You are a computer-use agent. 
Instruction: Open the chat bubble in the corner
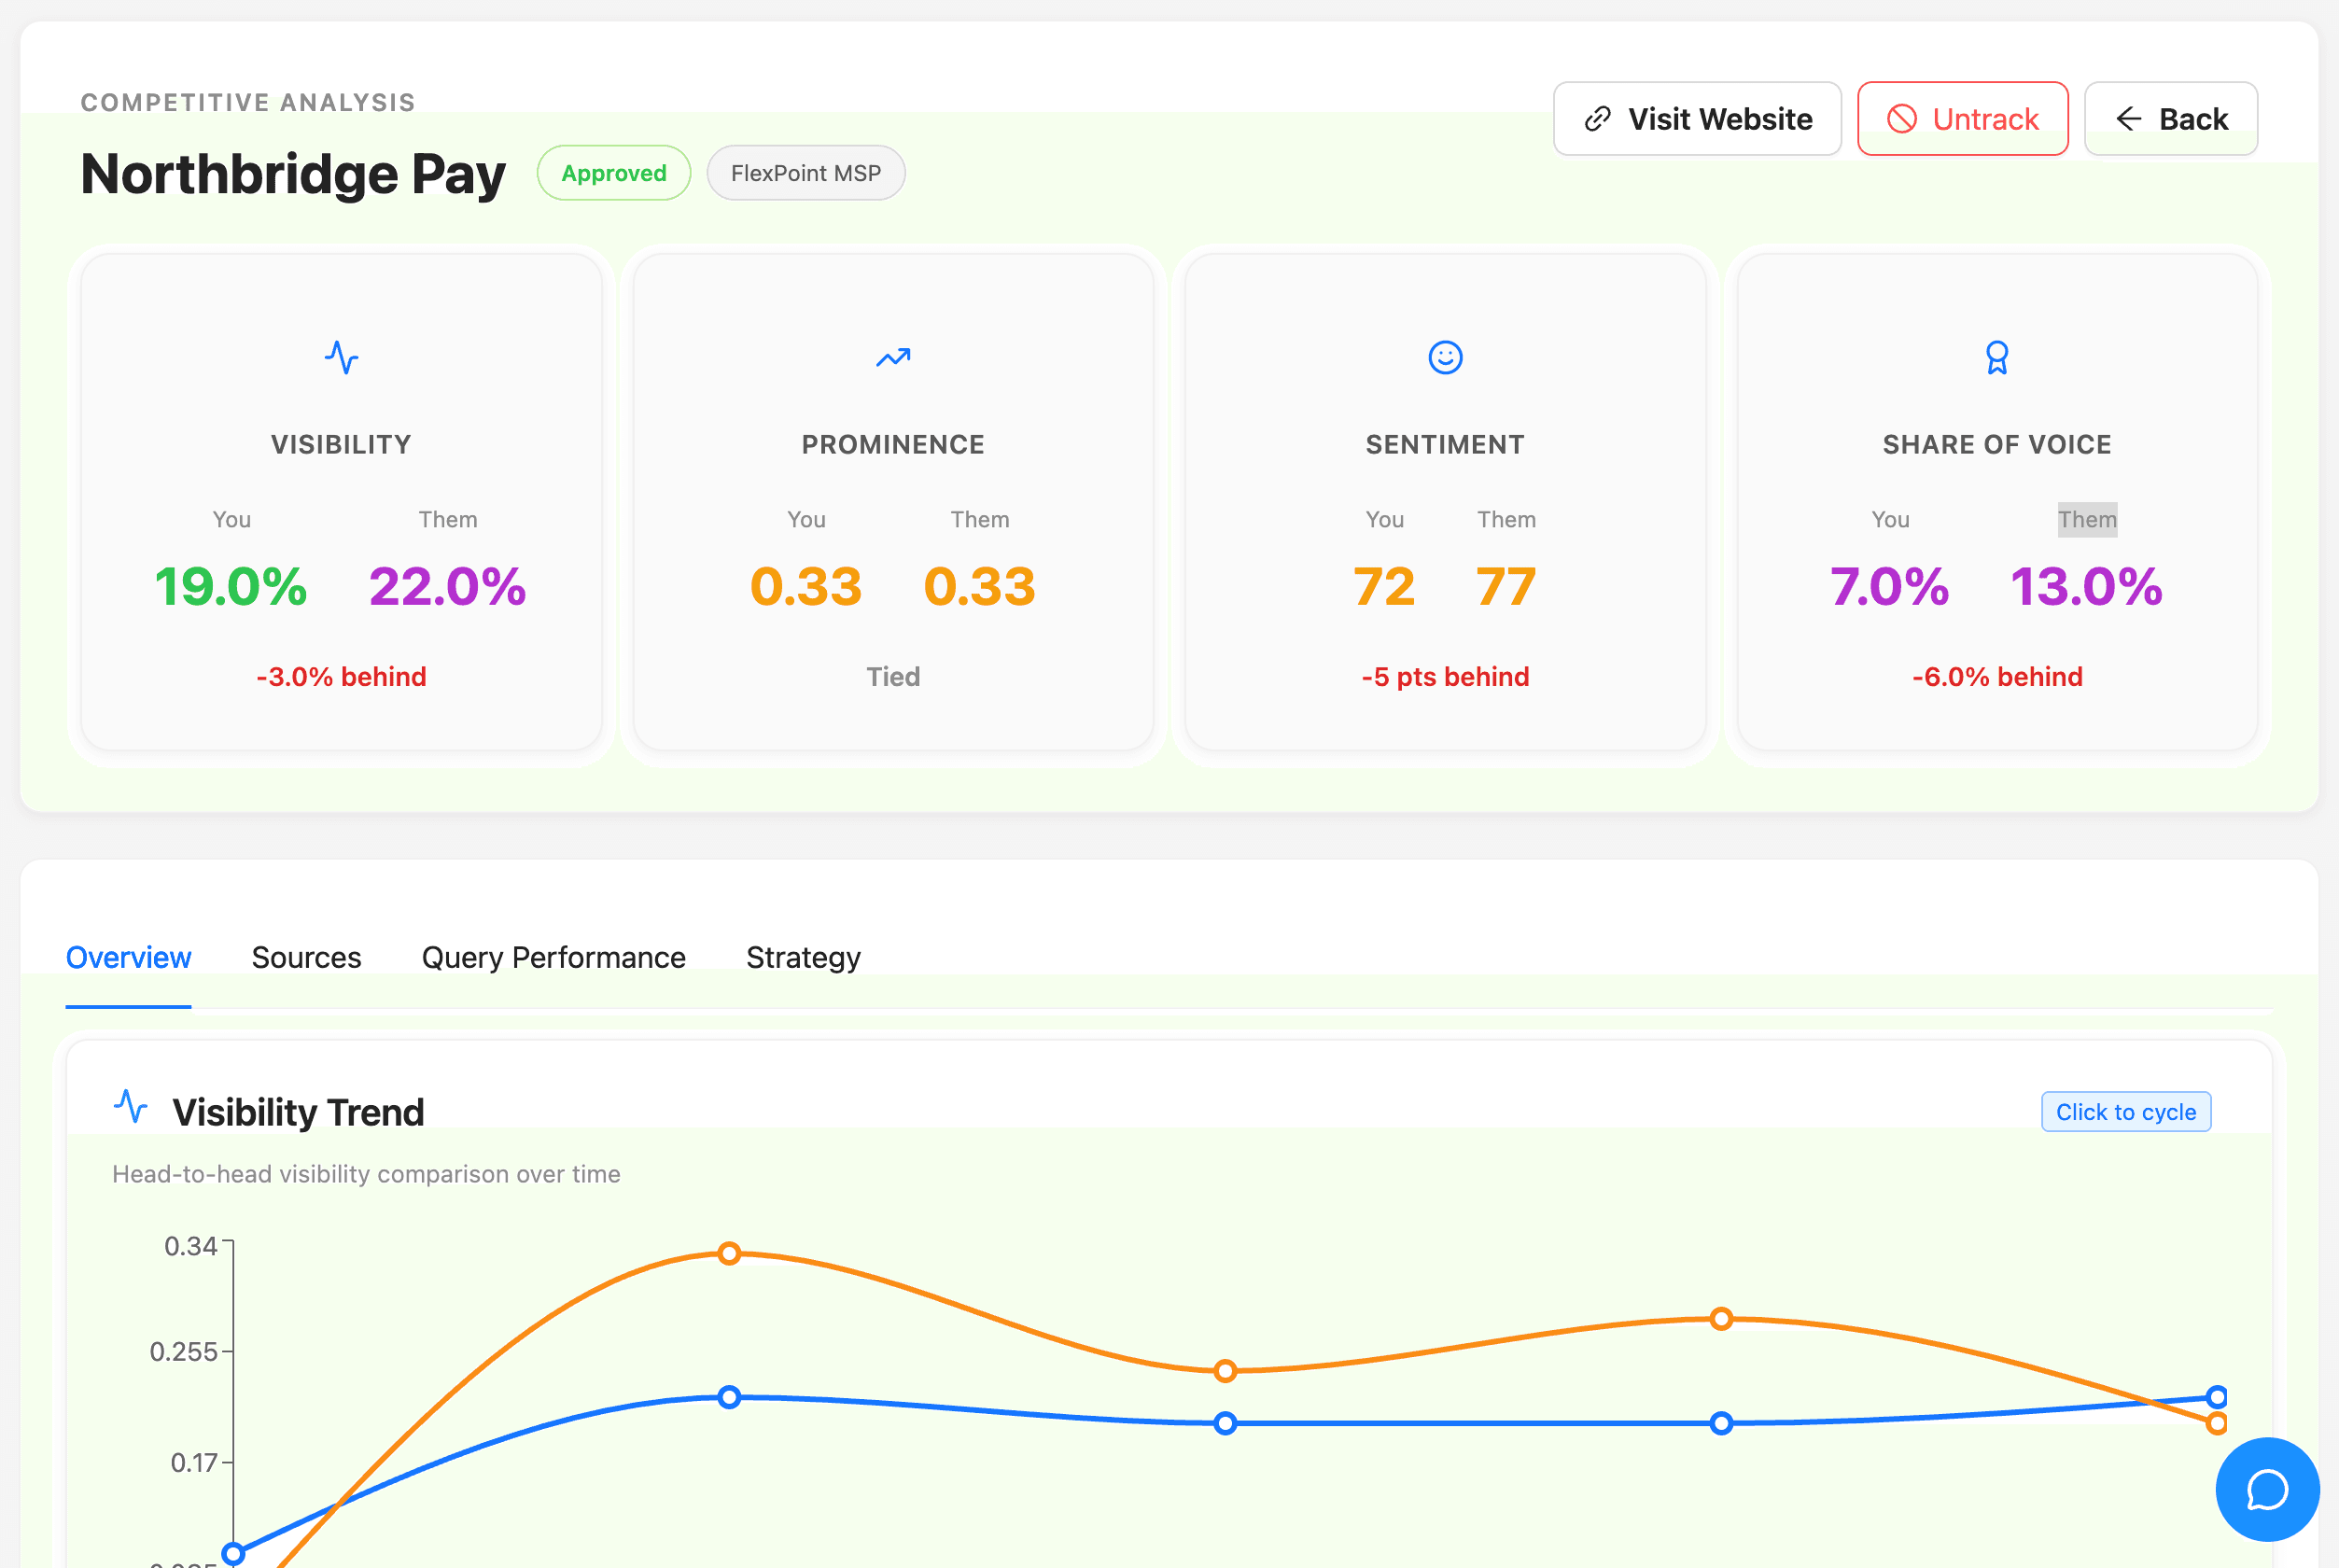coord(2266,1489)
